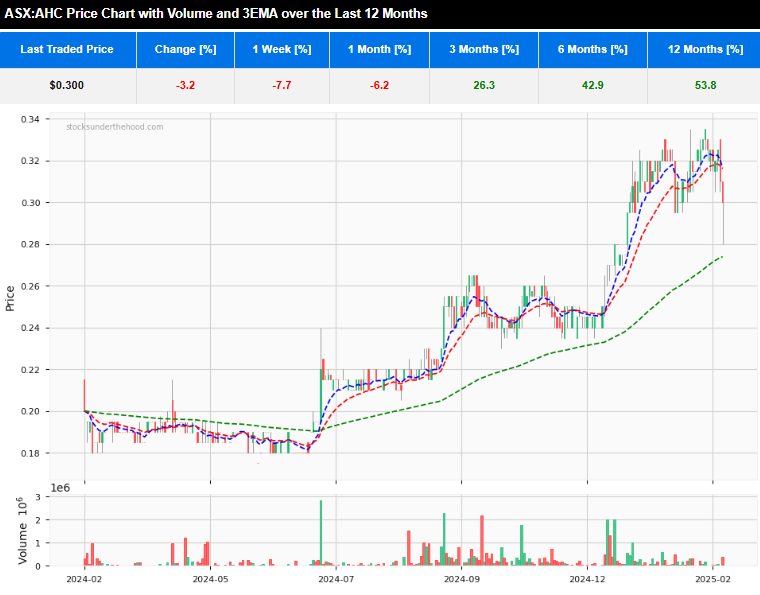760x595 pixels.
Task: Click the volume axis label 2
Action: (39, 520)
